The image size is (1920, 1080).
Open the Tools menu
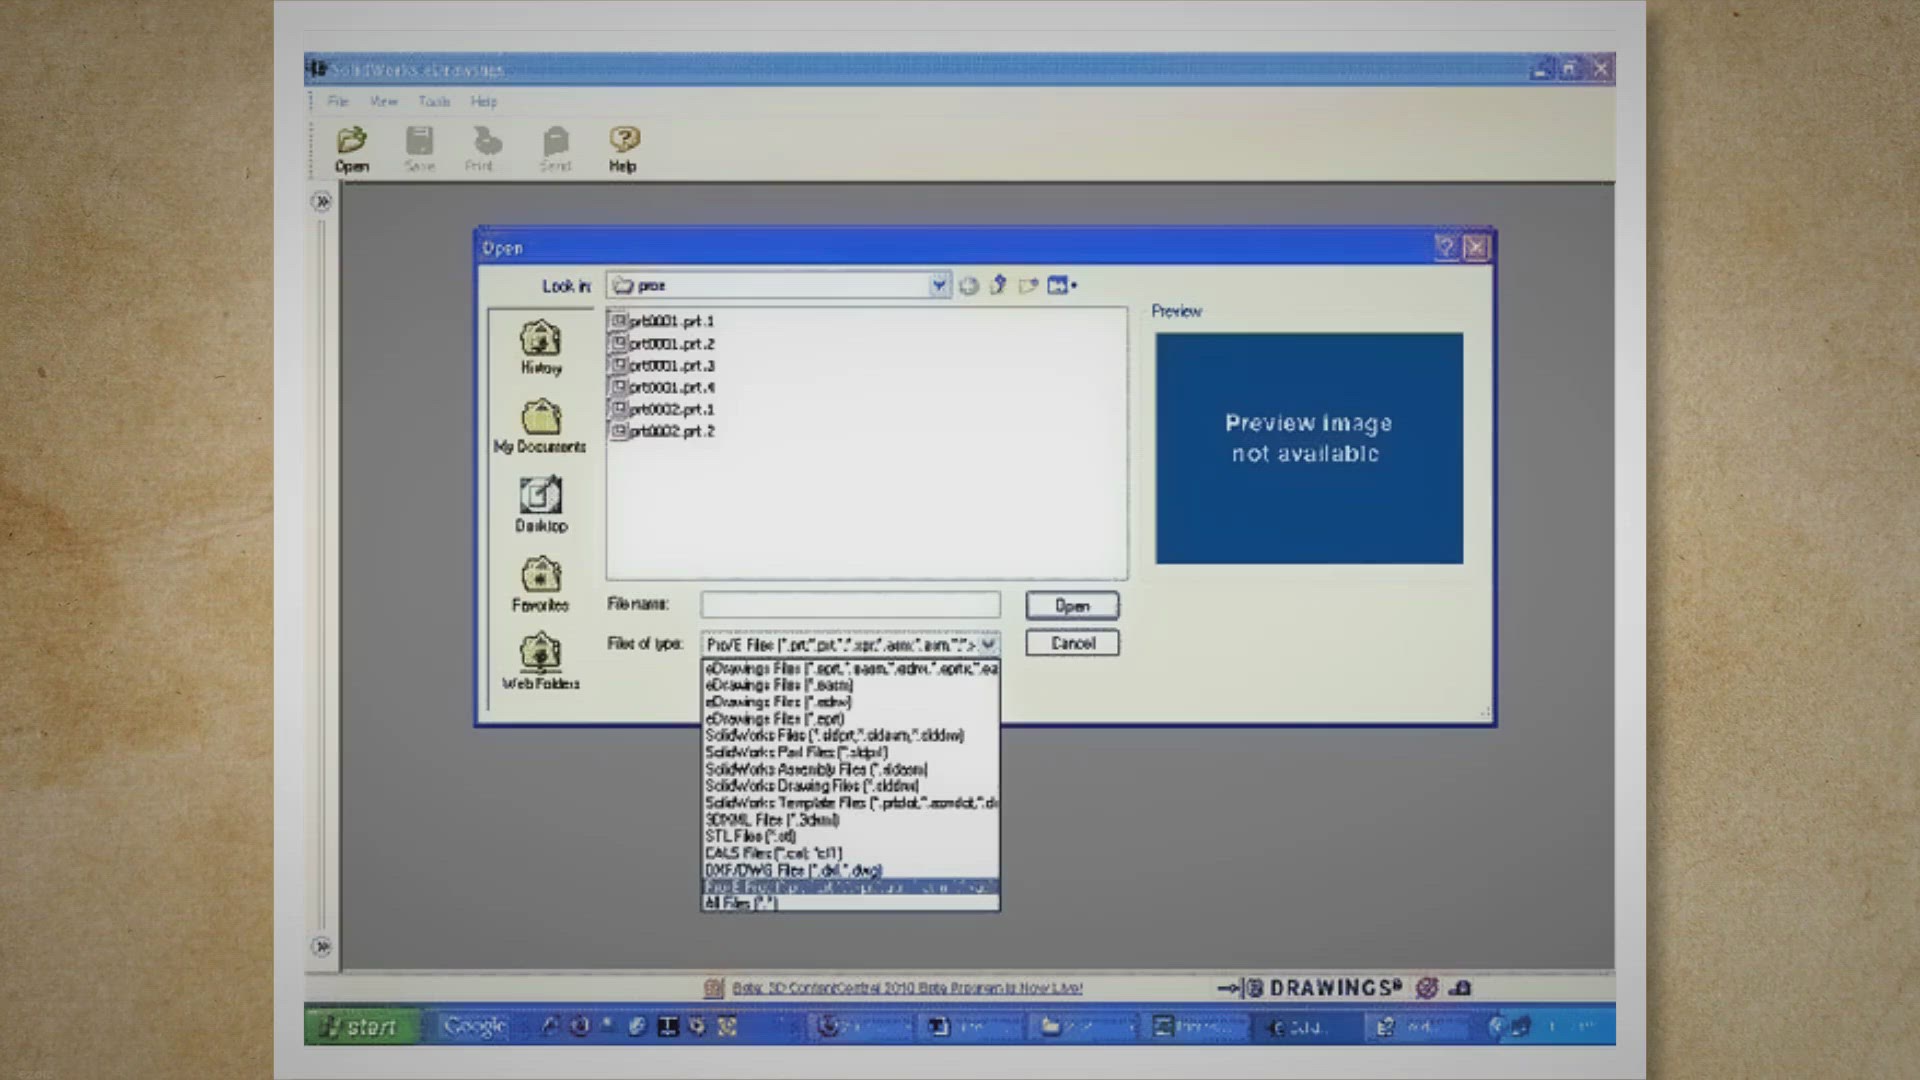point(434,101)
